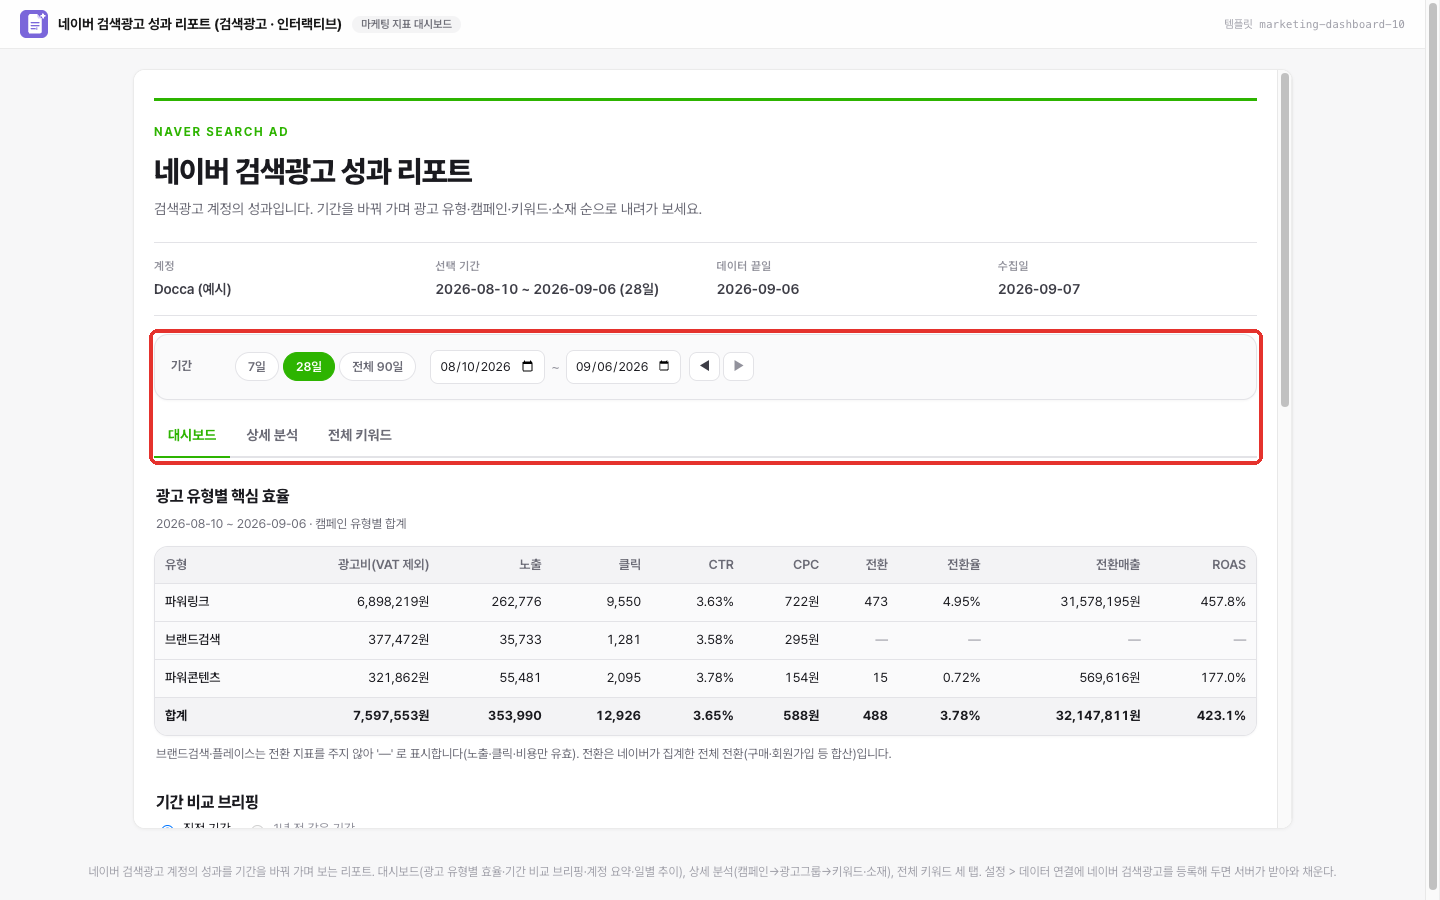
Task: Click the start date field 08/10/2026
Action: click(x=487, y=367)
